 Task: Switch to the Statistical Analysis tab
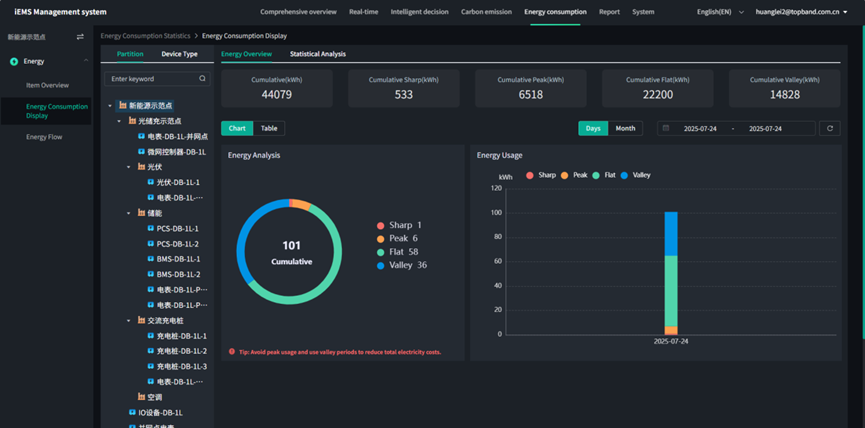click(317, 54)
